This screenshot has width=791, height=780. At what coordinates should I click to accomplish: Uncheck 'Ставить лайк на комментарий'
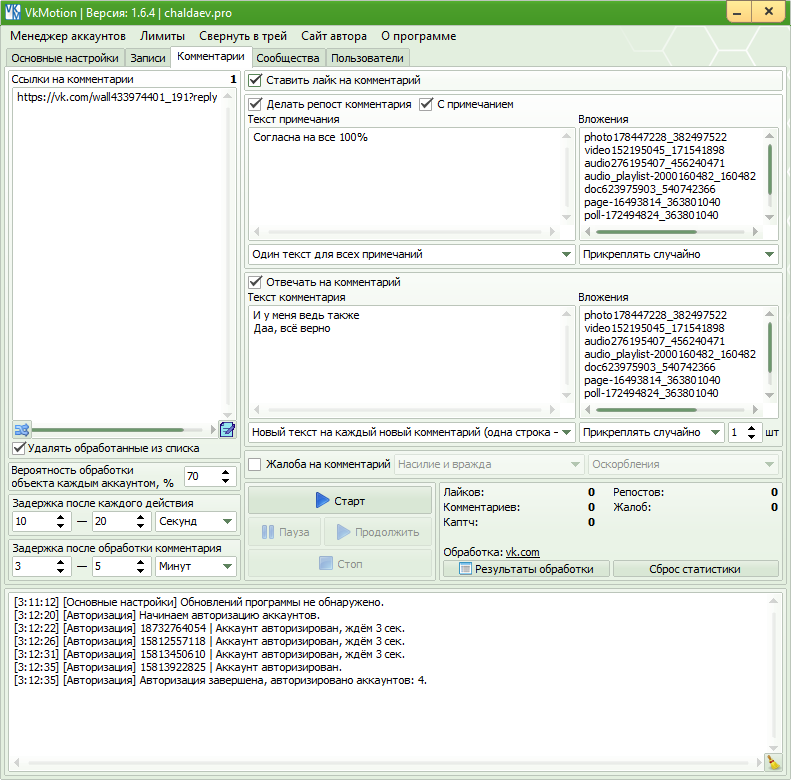tap(256, 80)
